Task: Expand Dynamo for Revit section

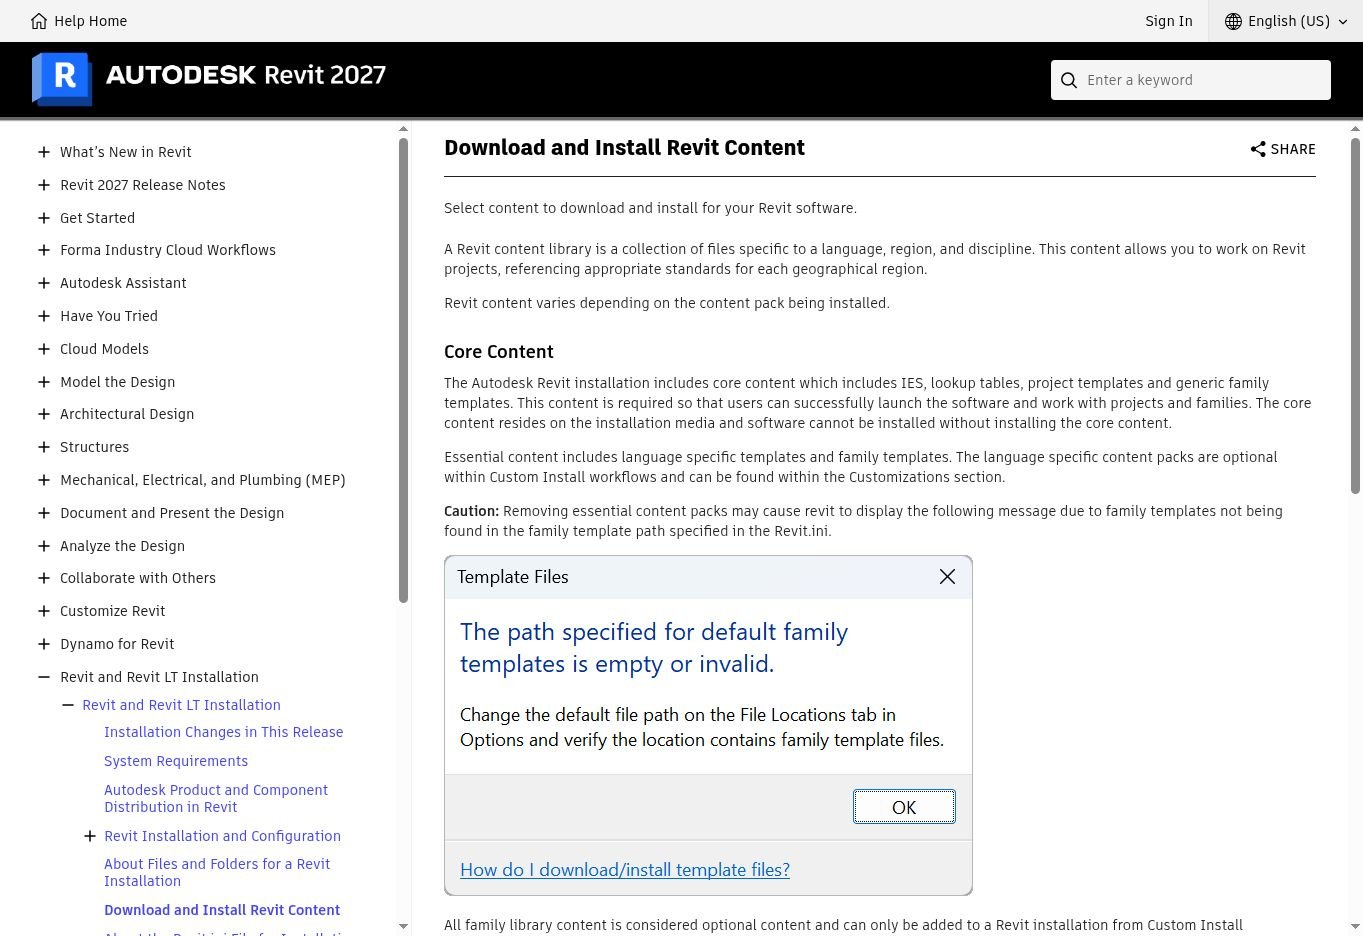Action: coord(44,644)
